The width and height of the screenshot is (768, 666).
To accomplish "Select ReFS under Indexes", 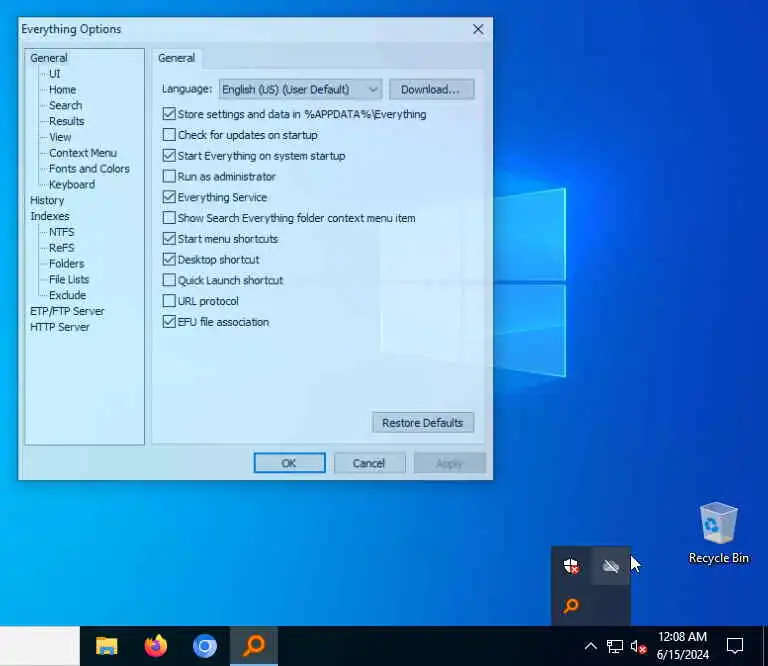I will [x=61, y=248].
